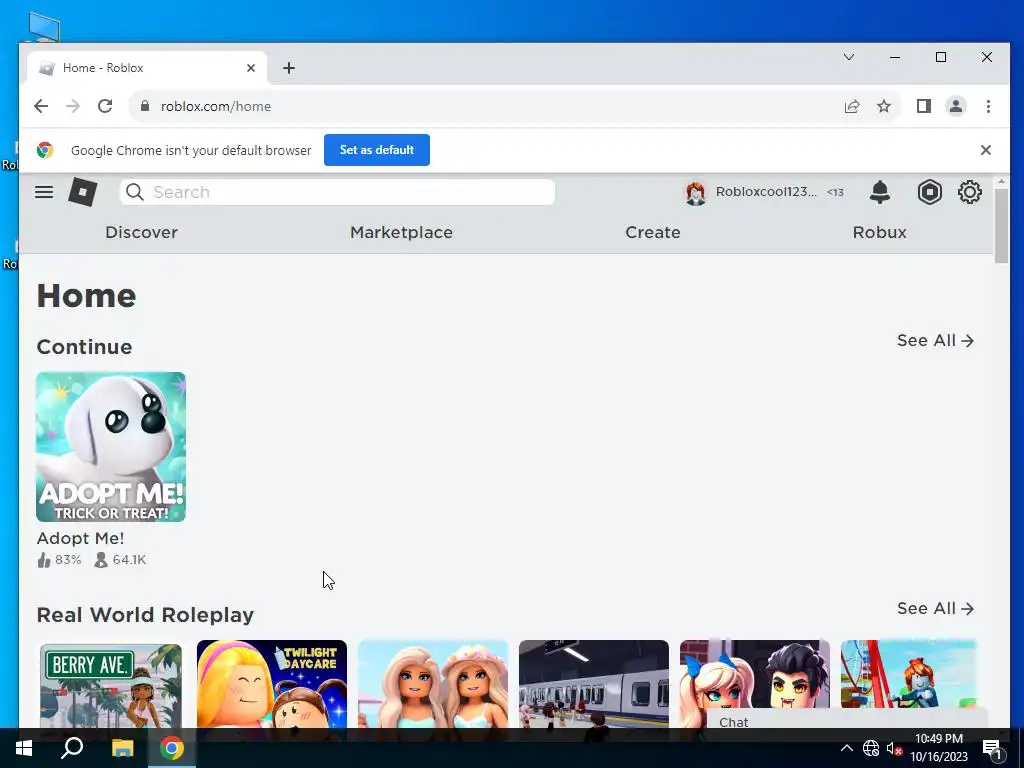Click the Roblox logo icon
Viewport: 1024px width, 768px height.
point(83,192)
